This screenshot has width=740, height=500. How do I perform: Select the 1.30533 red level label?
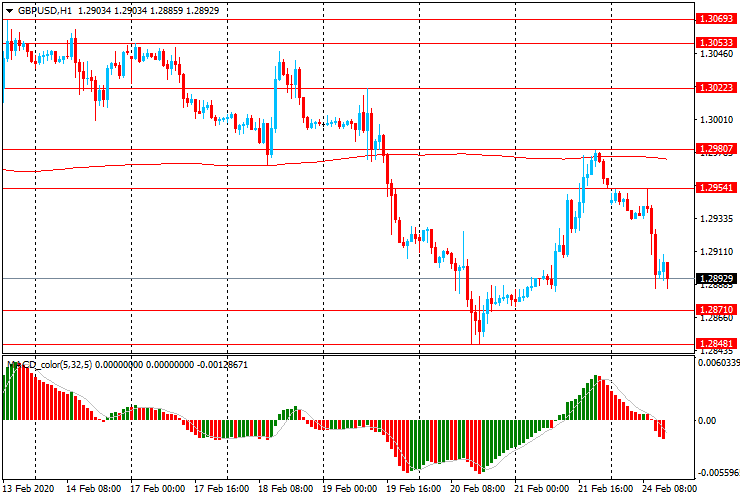click(716, 42)
